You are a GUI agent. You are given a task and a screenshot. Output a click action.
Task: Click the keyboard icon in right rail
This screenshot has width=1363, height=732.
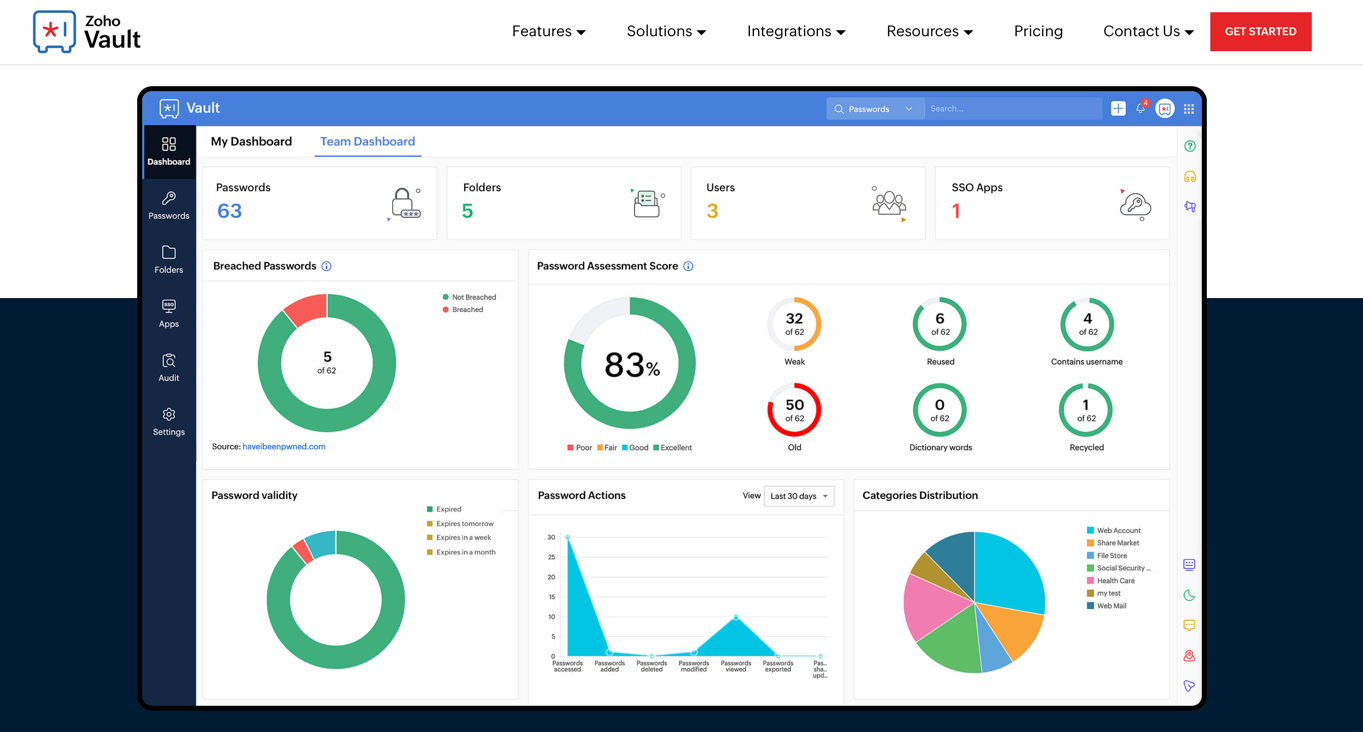(x=1189, y=565)
